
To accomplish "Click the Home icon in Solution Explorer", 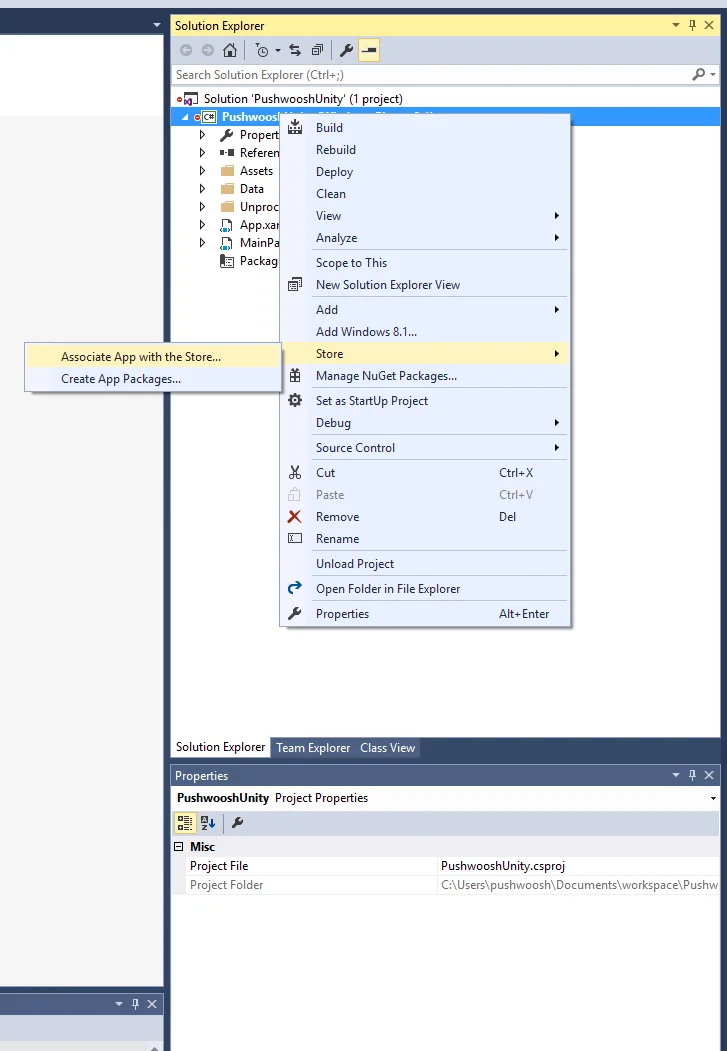I will [230, 50].
